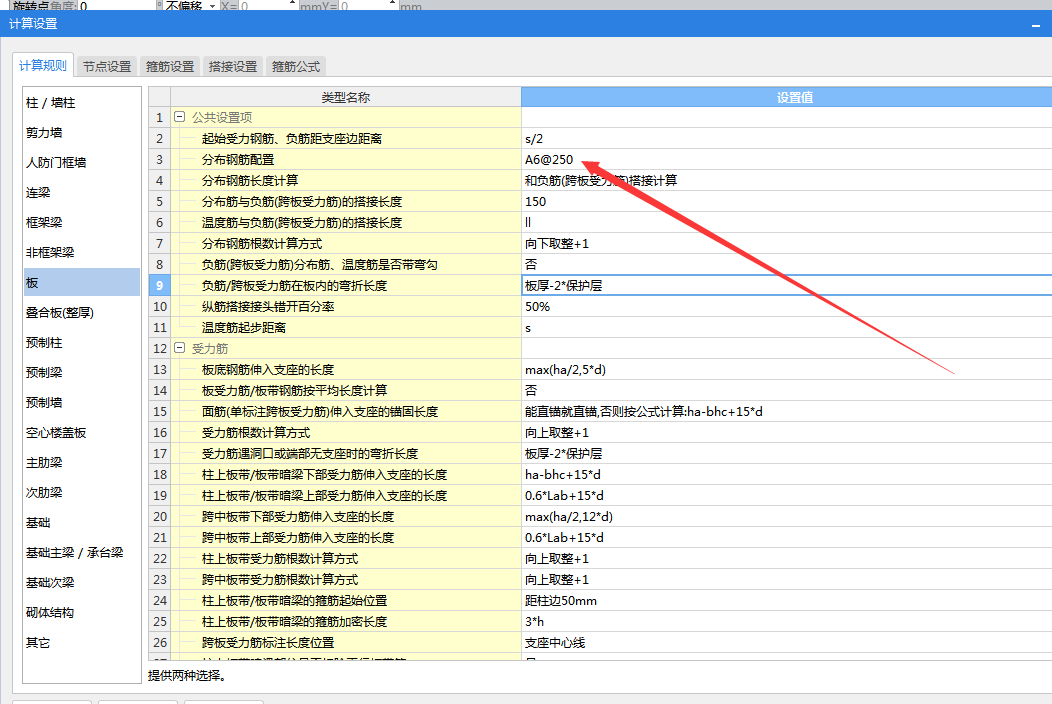Open the 箍筋公式 tab

click(296, 66)
